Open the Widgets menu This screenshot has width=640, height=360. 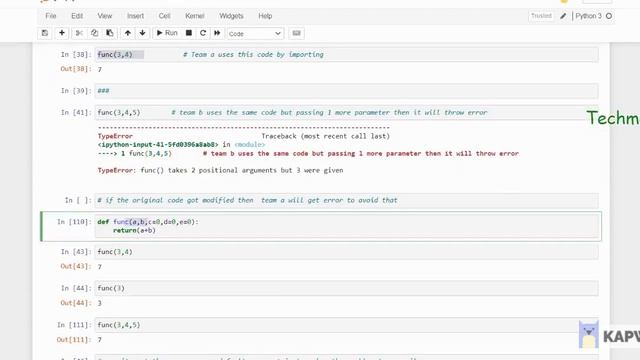(x=231, y=16)
